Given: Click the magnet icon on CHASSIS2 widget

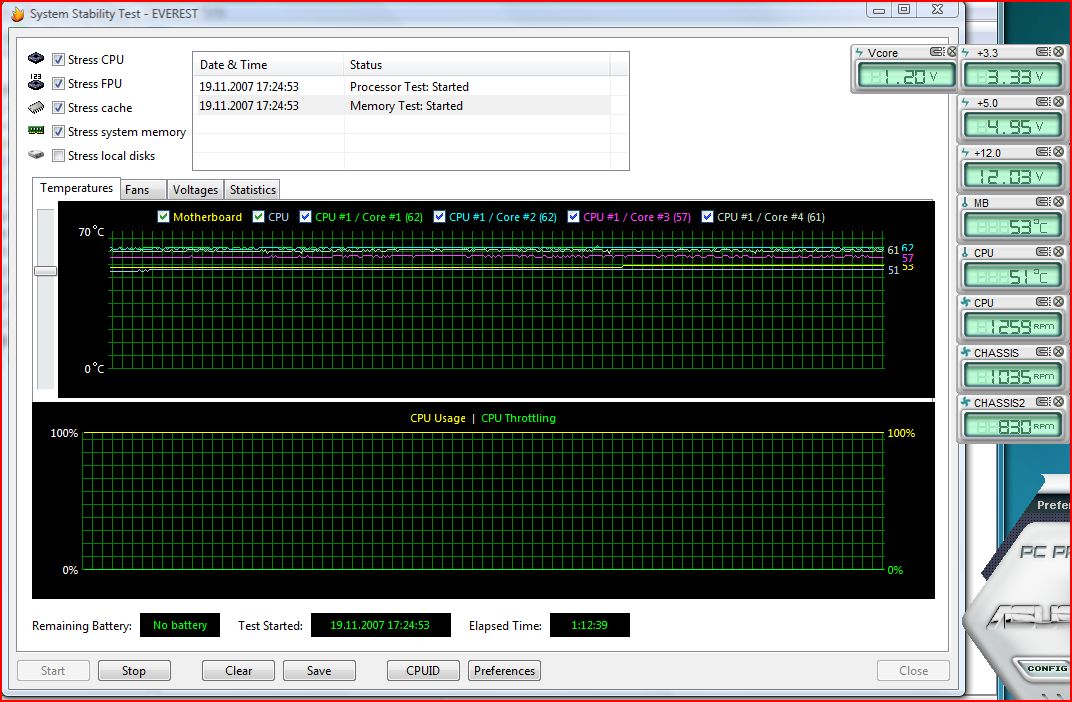Looking at the screenshot, I should click(1044, 402).
